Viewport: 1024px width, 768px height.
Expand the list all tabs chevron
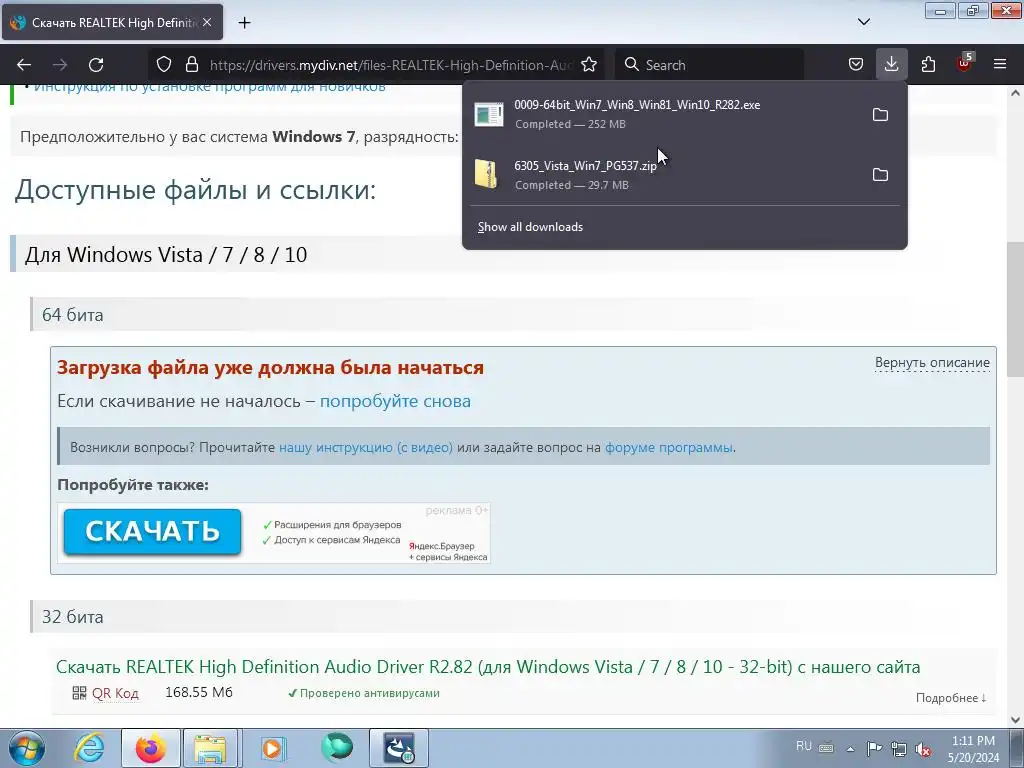click(x=863, y=22)
